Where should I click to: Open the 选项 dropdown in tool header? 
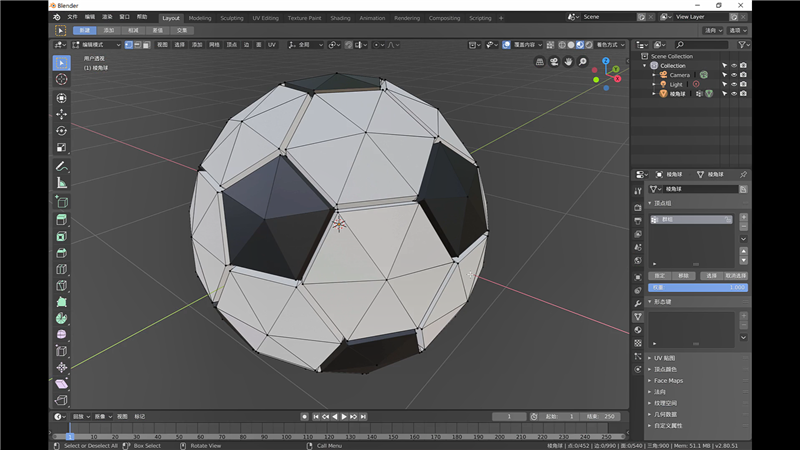[x=738, y=31]
